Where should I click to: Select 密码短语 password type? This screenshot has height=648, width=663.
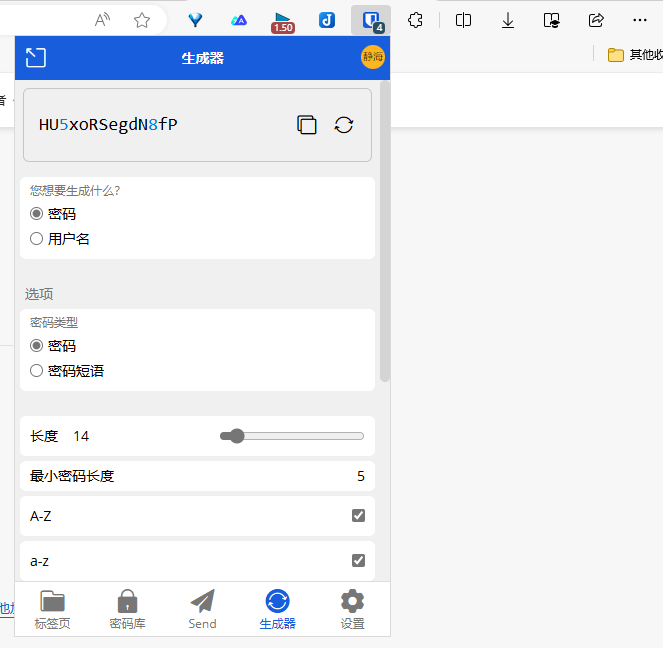37,371
